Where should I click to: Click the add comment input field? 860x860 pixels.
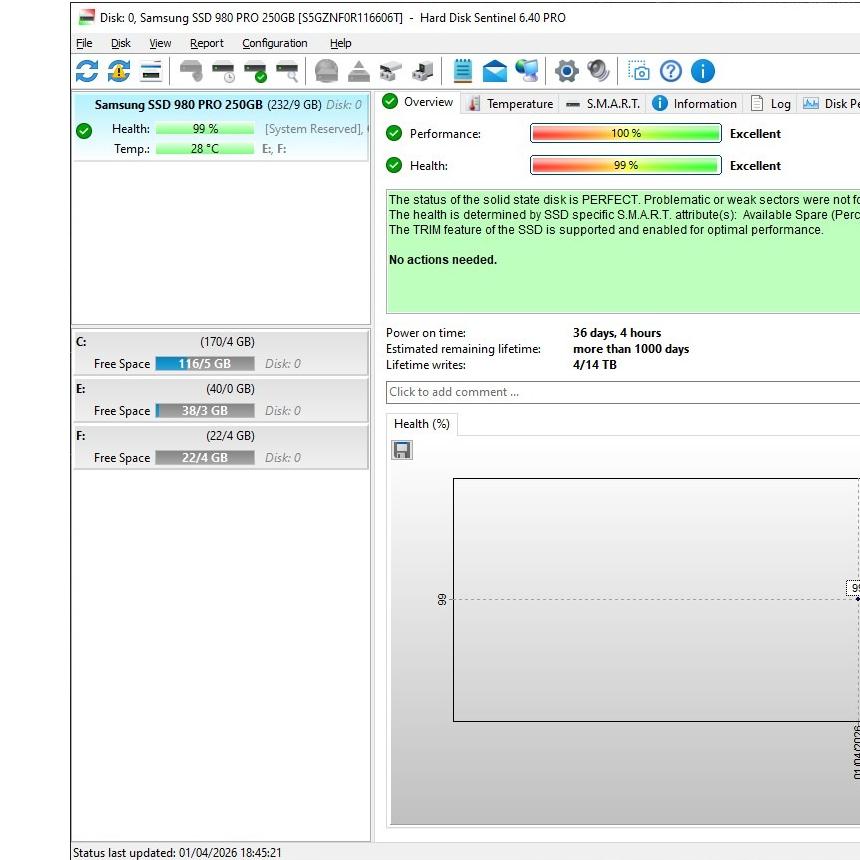[x=623, y=392]
